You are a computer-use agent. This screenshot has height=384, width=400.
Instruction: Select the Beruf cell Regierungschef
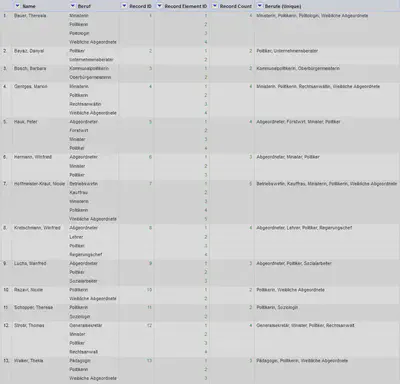point(86,255)
